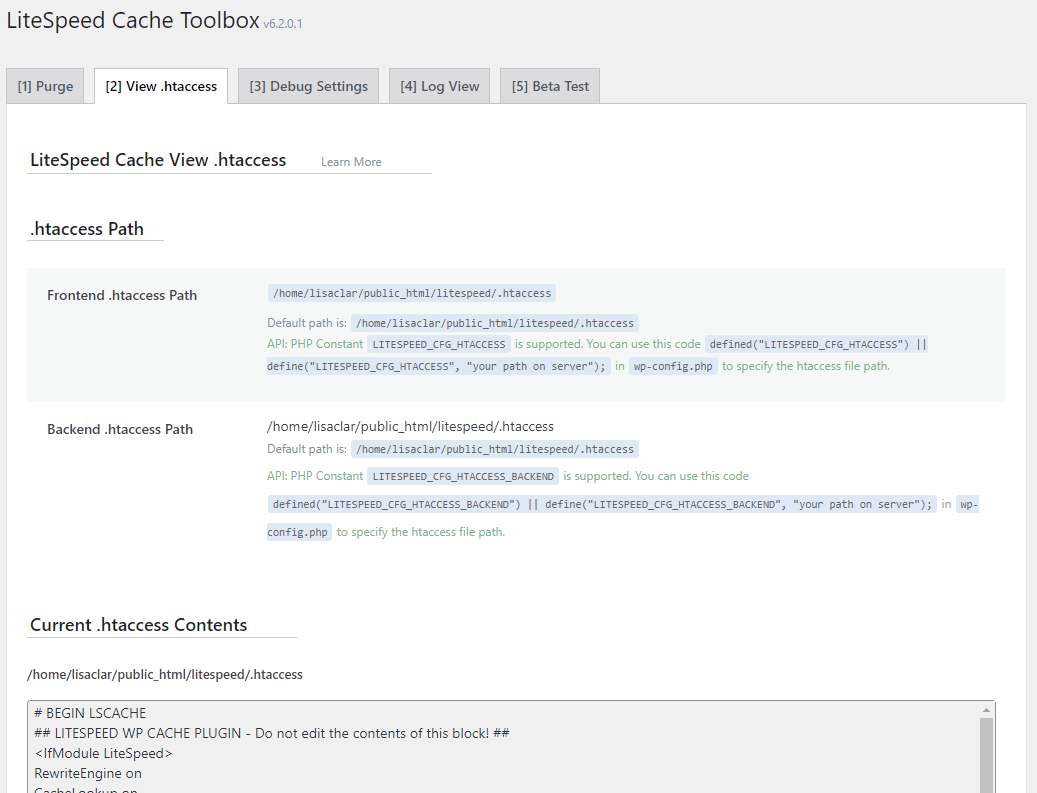Click the frontend default path code snippet
The width and height of the screenshot is (1037, 793).
495,323
